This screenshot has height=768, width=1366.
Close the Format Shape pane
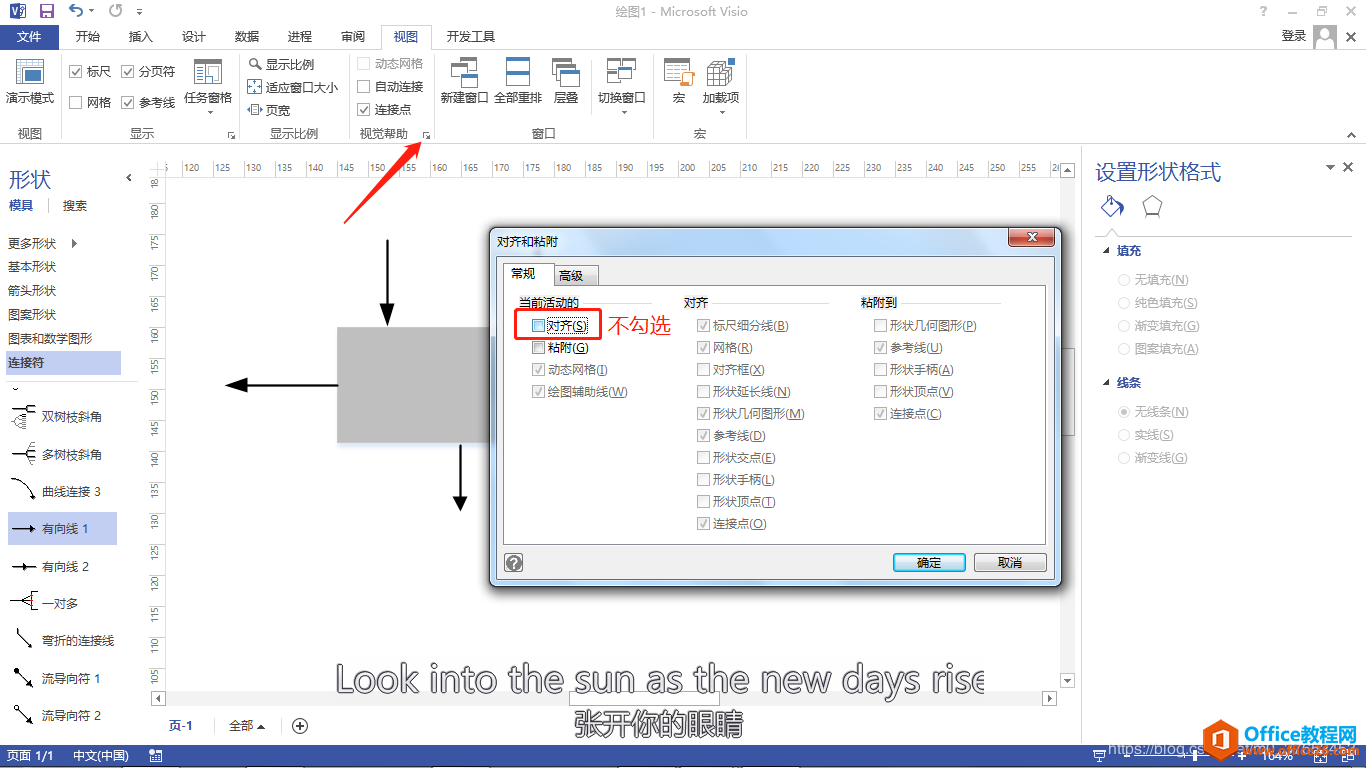1348,168
